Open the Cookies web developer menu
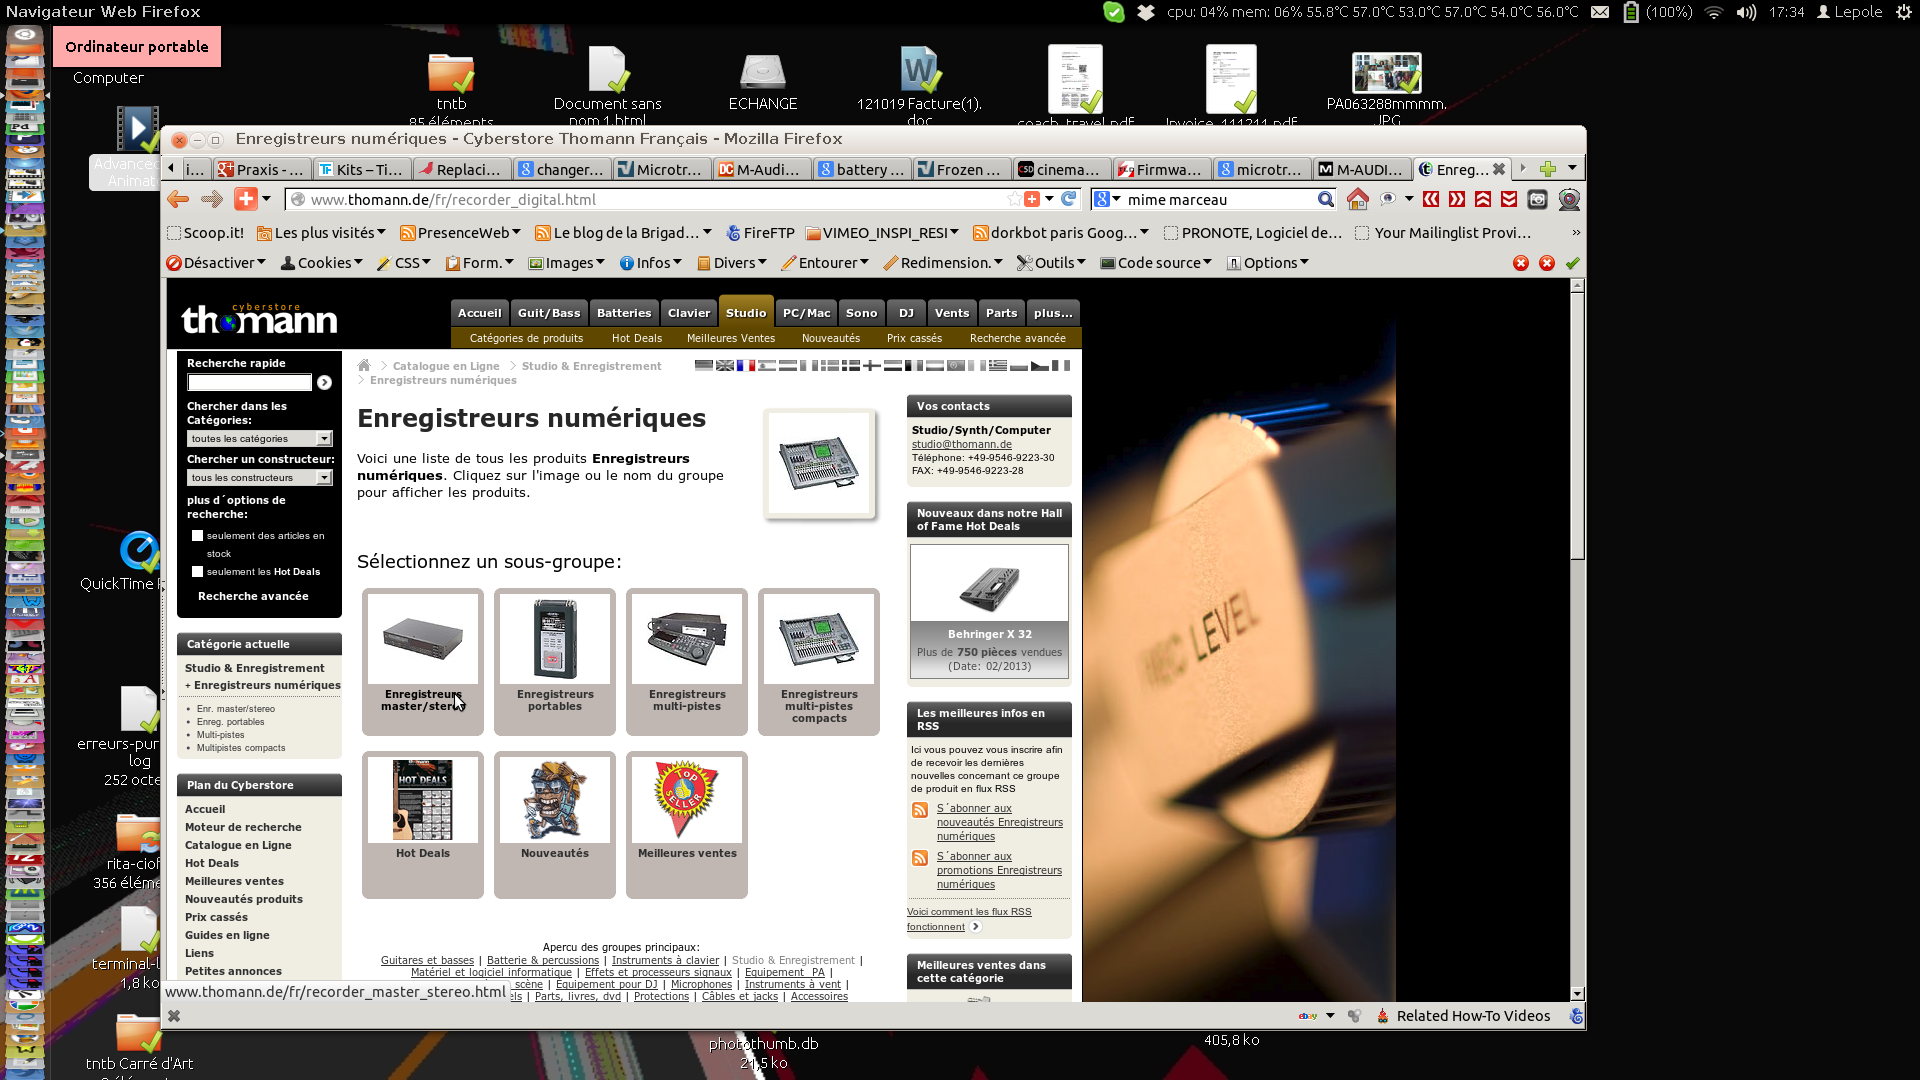This screenshot has width=1920, height=1080. point(322,263)
